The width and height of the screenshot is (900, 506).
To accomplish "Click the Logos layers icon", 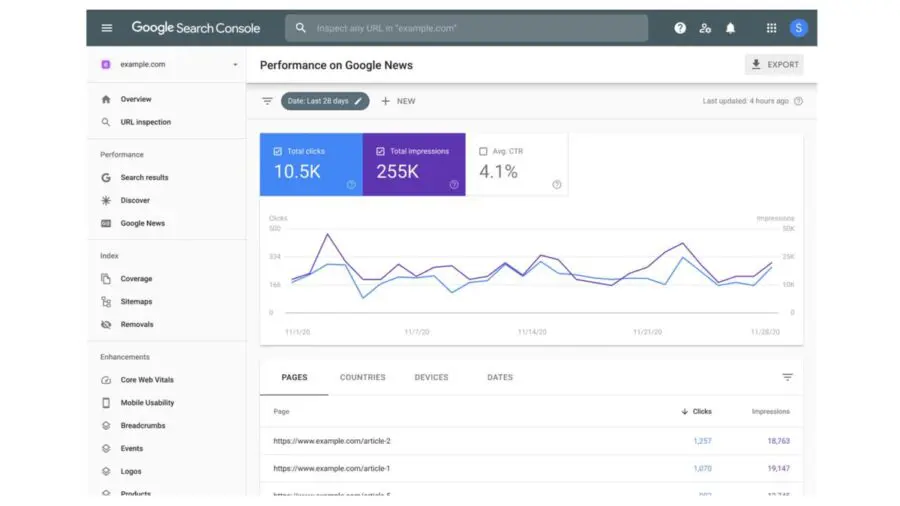I will (x=106, y=472).
